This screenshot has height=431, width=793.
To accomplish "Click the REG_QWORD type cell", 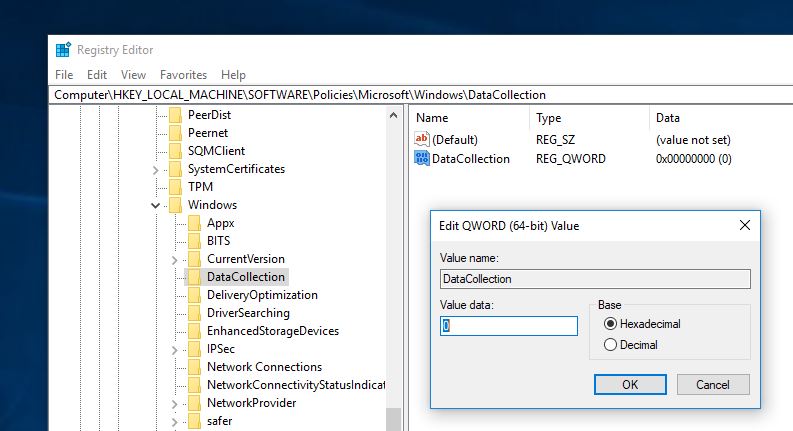I will 570,159.
